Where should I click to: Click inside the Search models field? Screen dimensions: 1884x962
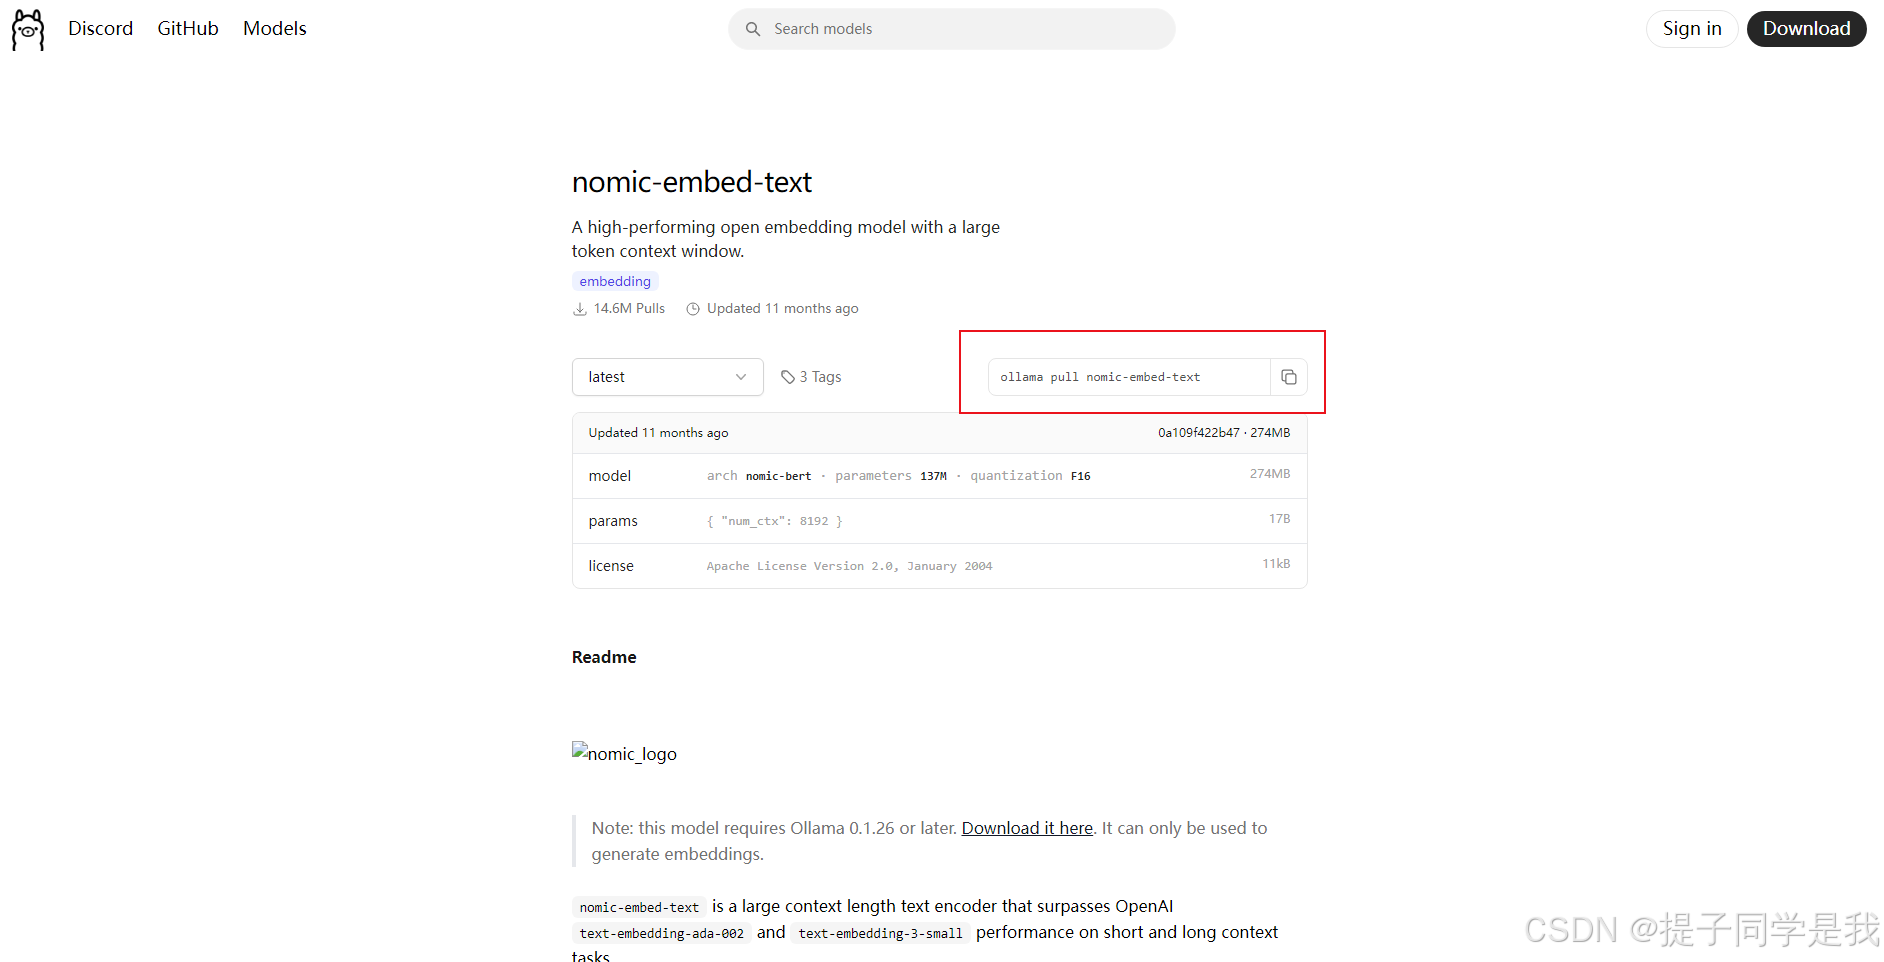(950, 29)
